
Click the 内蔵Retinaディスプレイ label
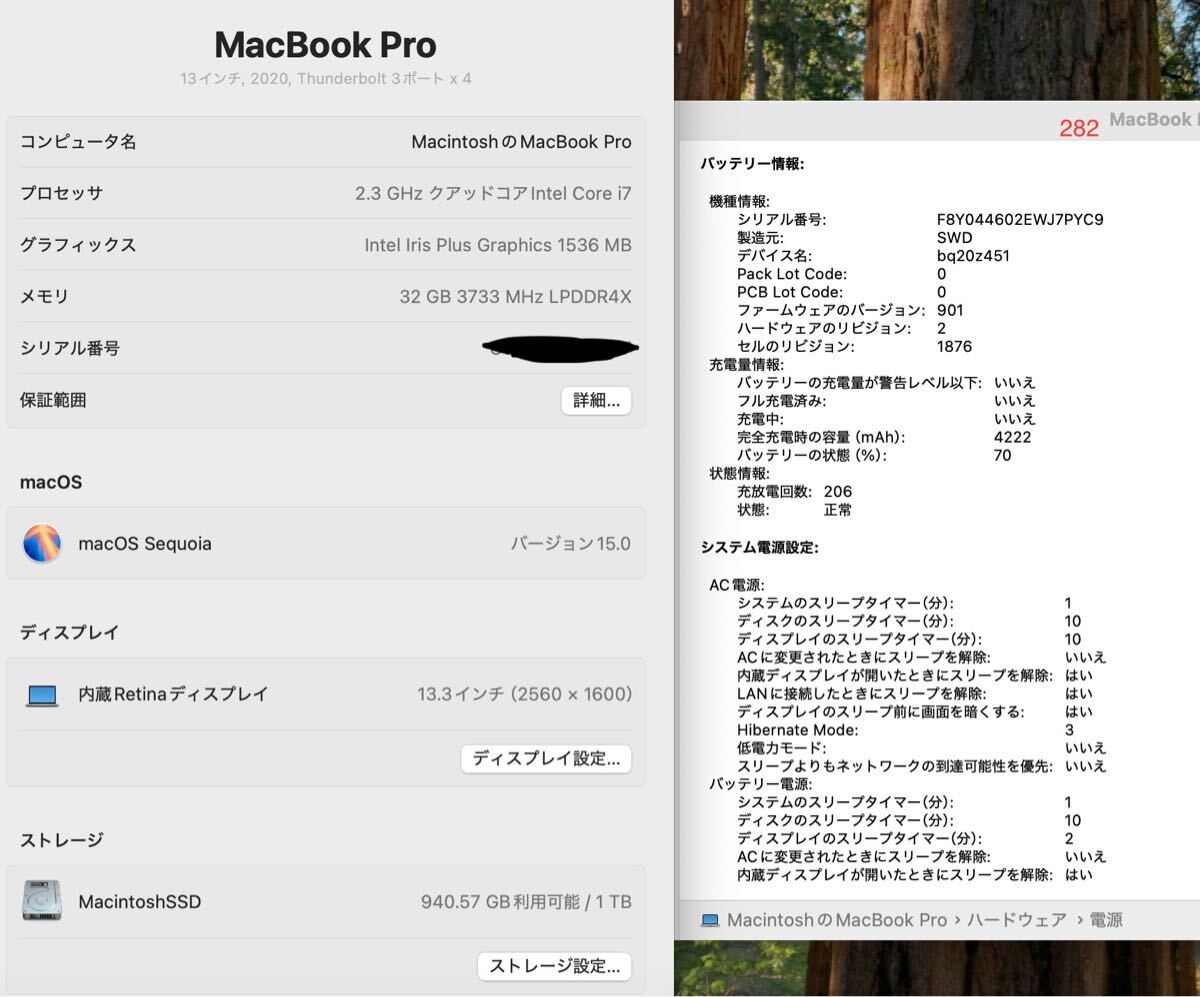pyautogui.click(x=173, y=694)
